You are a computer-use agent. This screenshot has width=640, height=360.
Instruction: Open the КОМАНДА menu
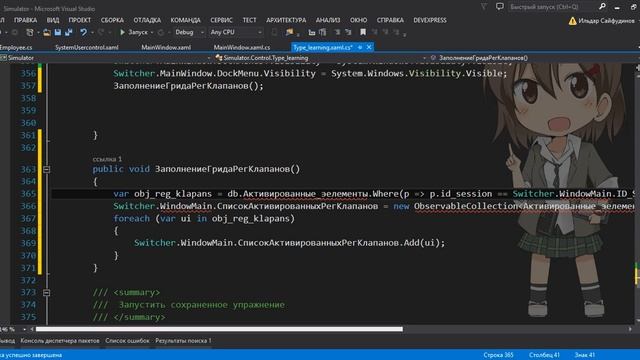[x=185, y=20]
